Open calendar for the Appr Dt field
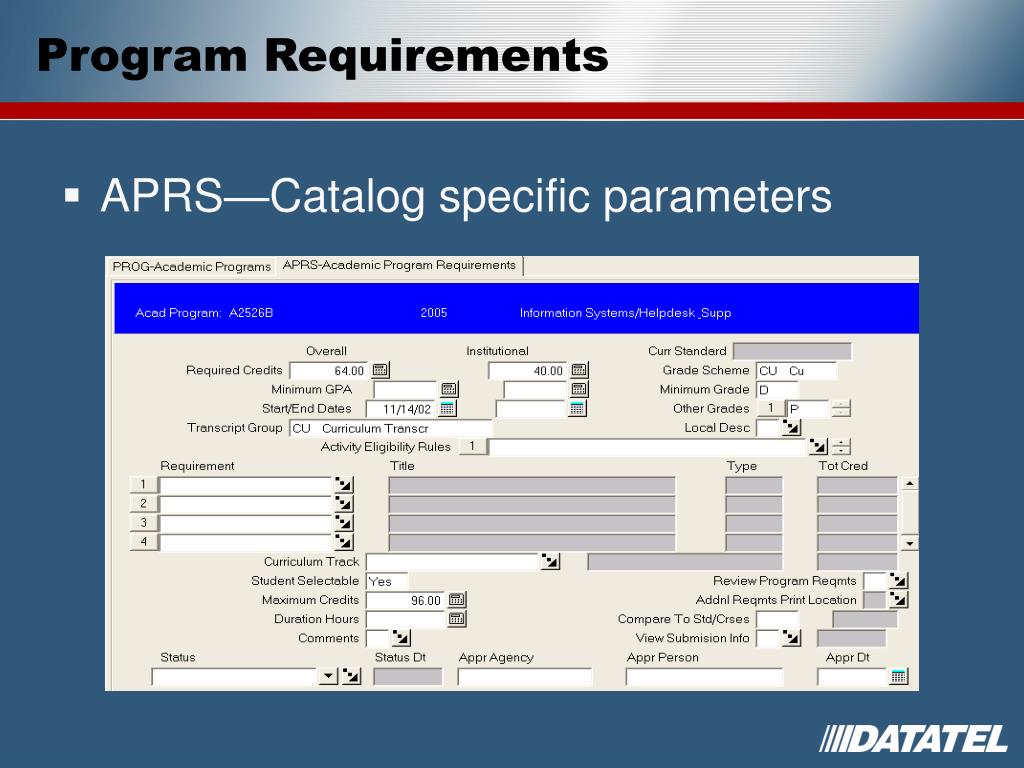The height and width of the screenshot is (768, 1024). point(899,677)
